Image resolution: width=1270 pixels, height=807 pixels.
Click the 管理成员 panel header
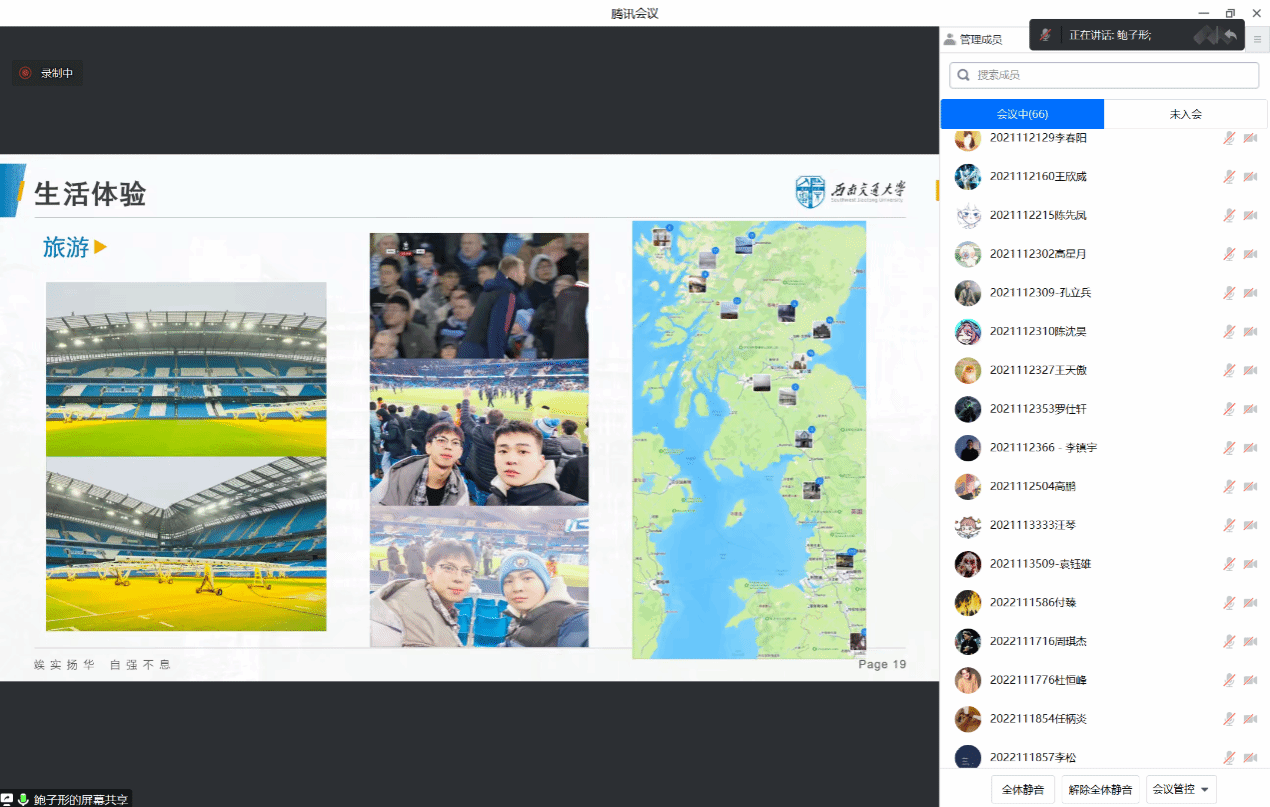(973, 39)
